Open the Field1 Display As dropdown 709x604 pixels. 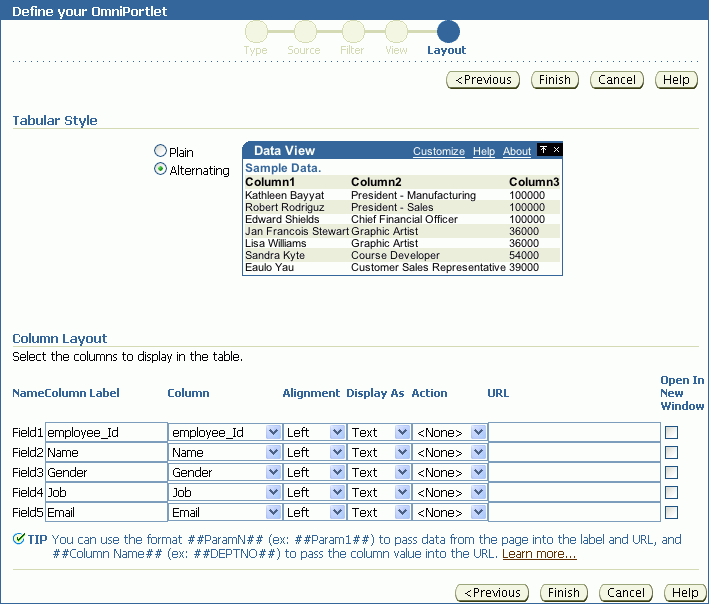(x=379, y=433)
